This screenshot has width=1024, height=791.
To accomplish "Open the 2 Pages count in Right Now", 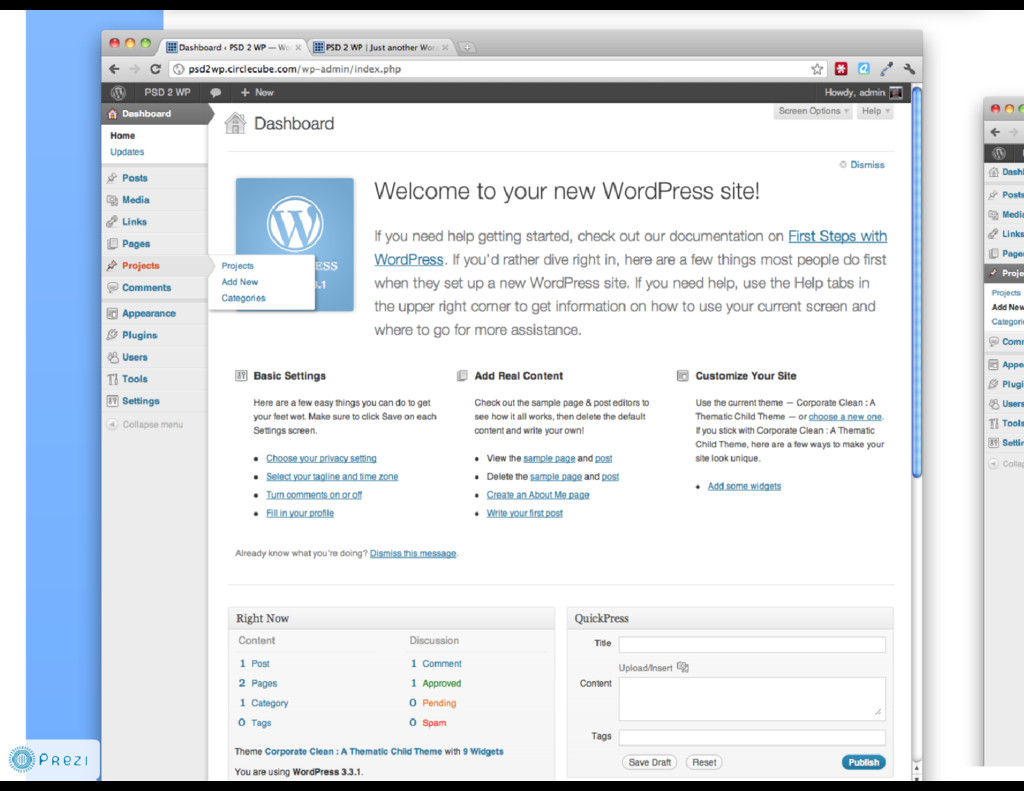I will coord(257,683).
